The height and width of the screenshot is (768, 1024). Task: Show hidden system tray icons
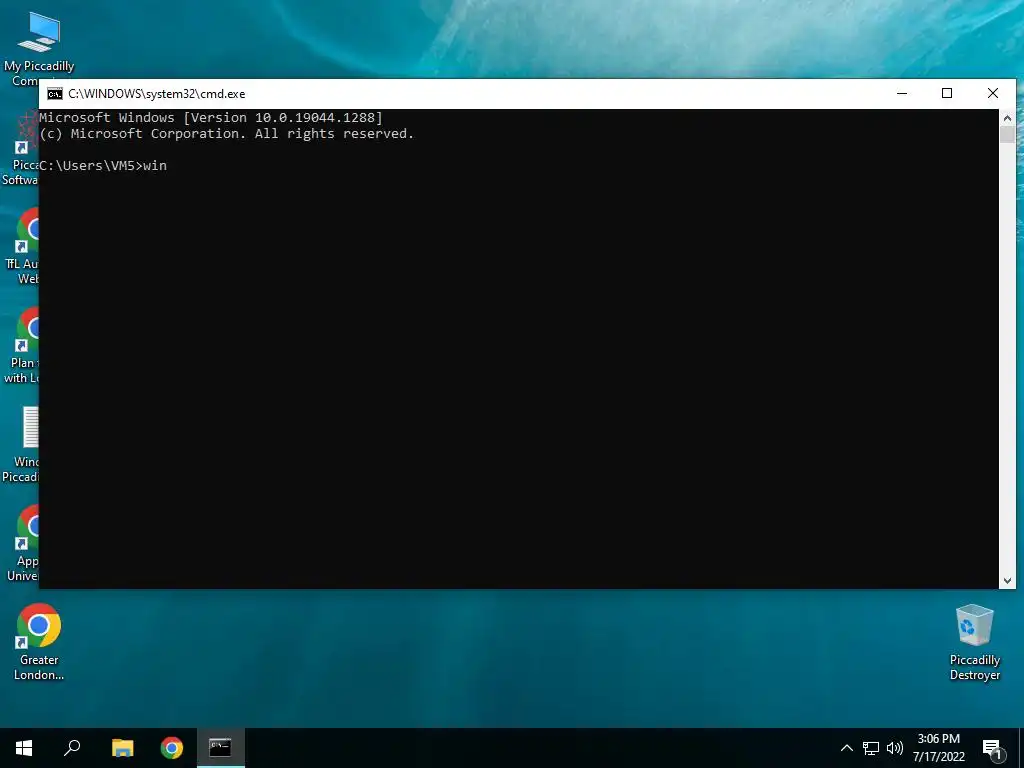(846, 748)
